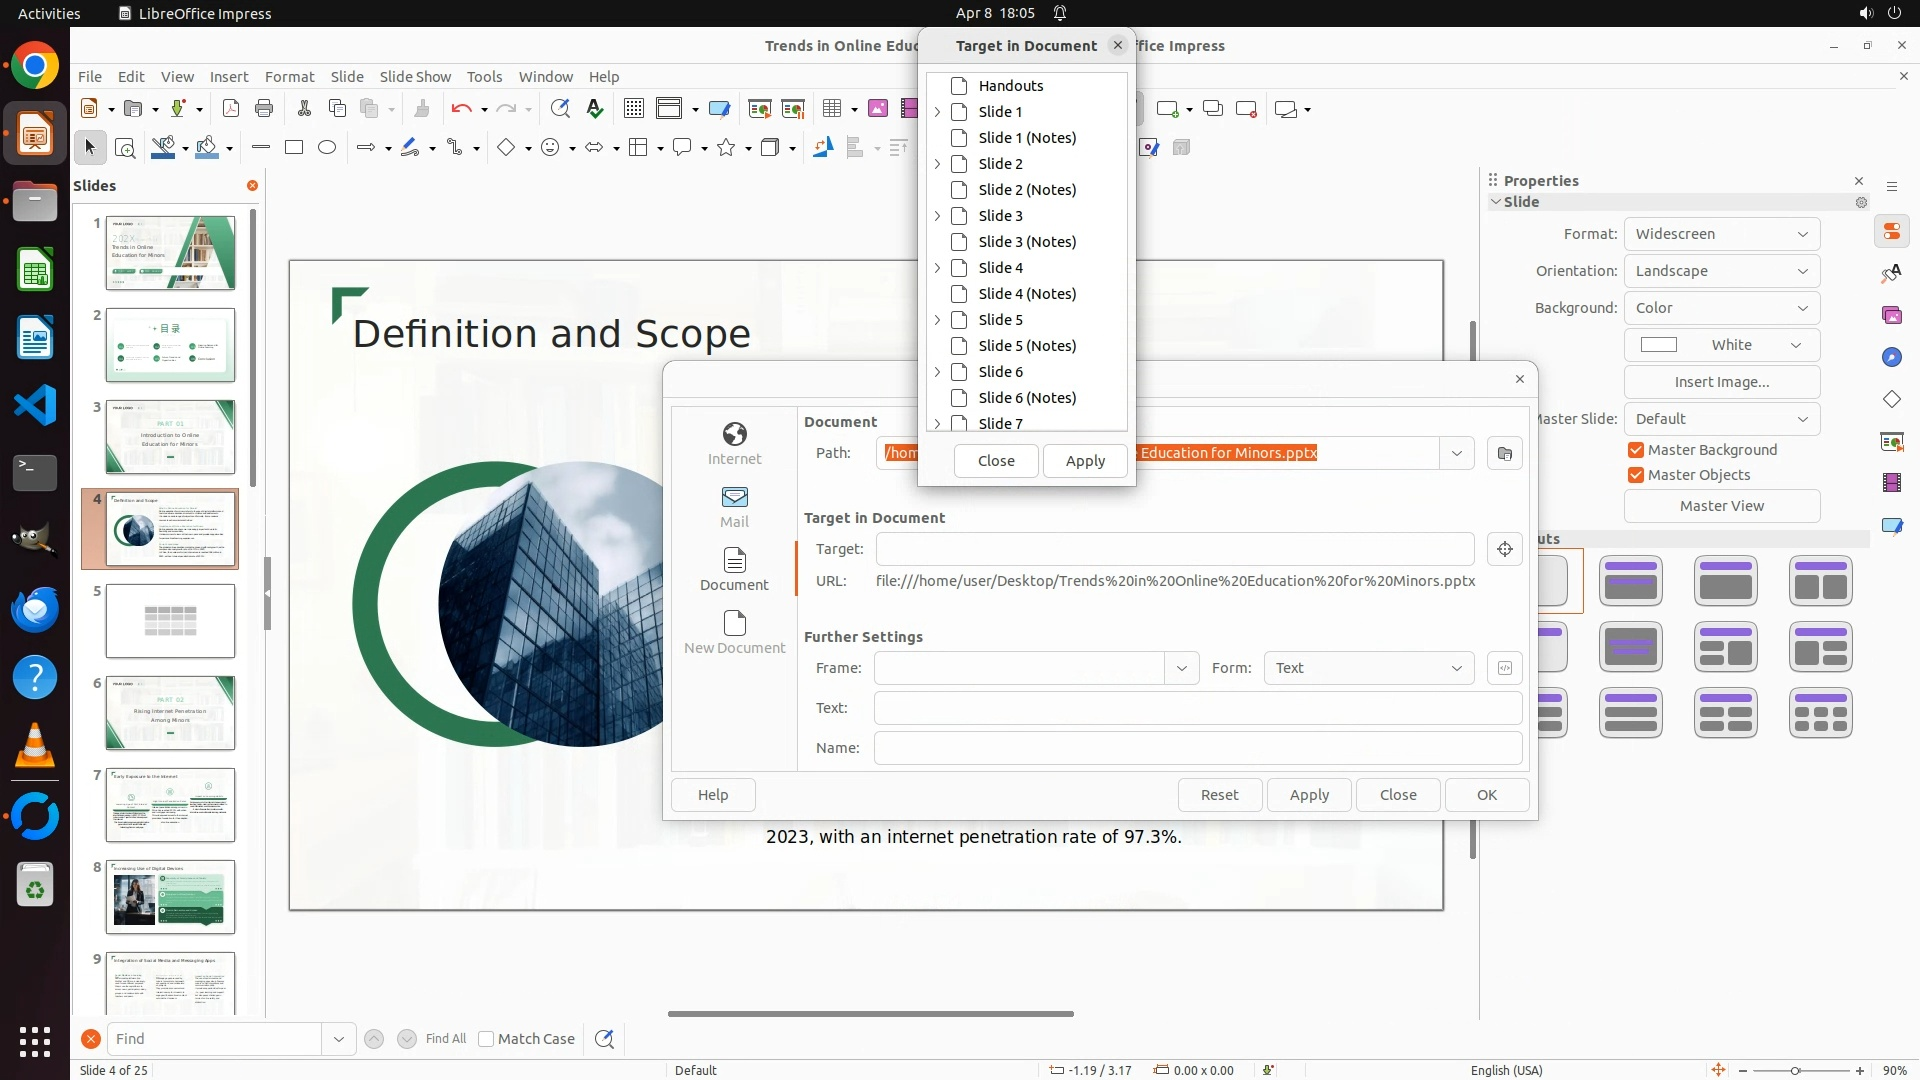The width and height of the screenshot is (1920, 1080).
Task: Open VLC media player from the dock
Action: click(x=35, y=746)
